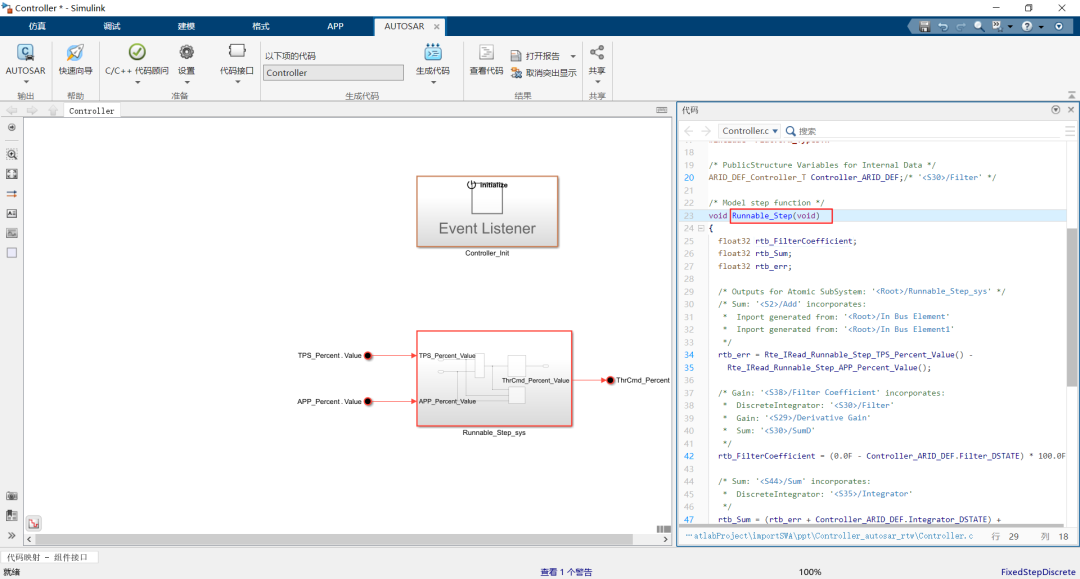Click the fit-to-view icon in left palette
This screenshot has width=1080, height=579.
(x=12, y=174)
